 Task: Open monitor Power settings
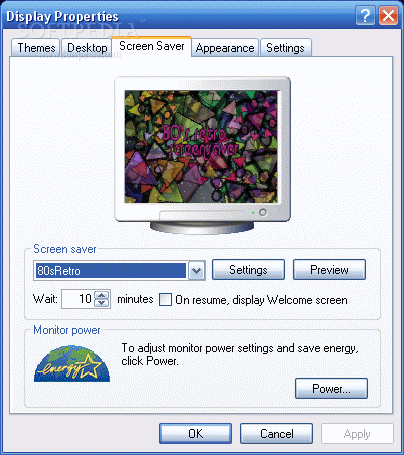click(331, 388)
